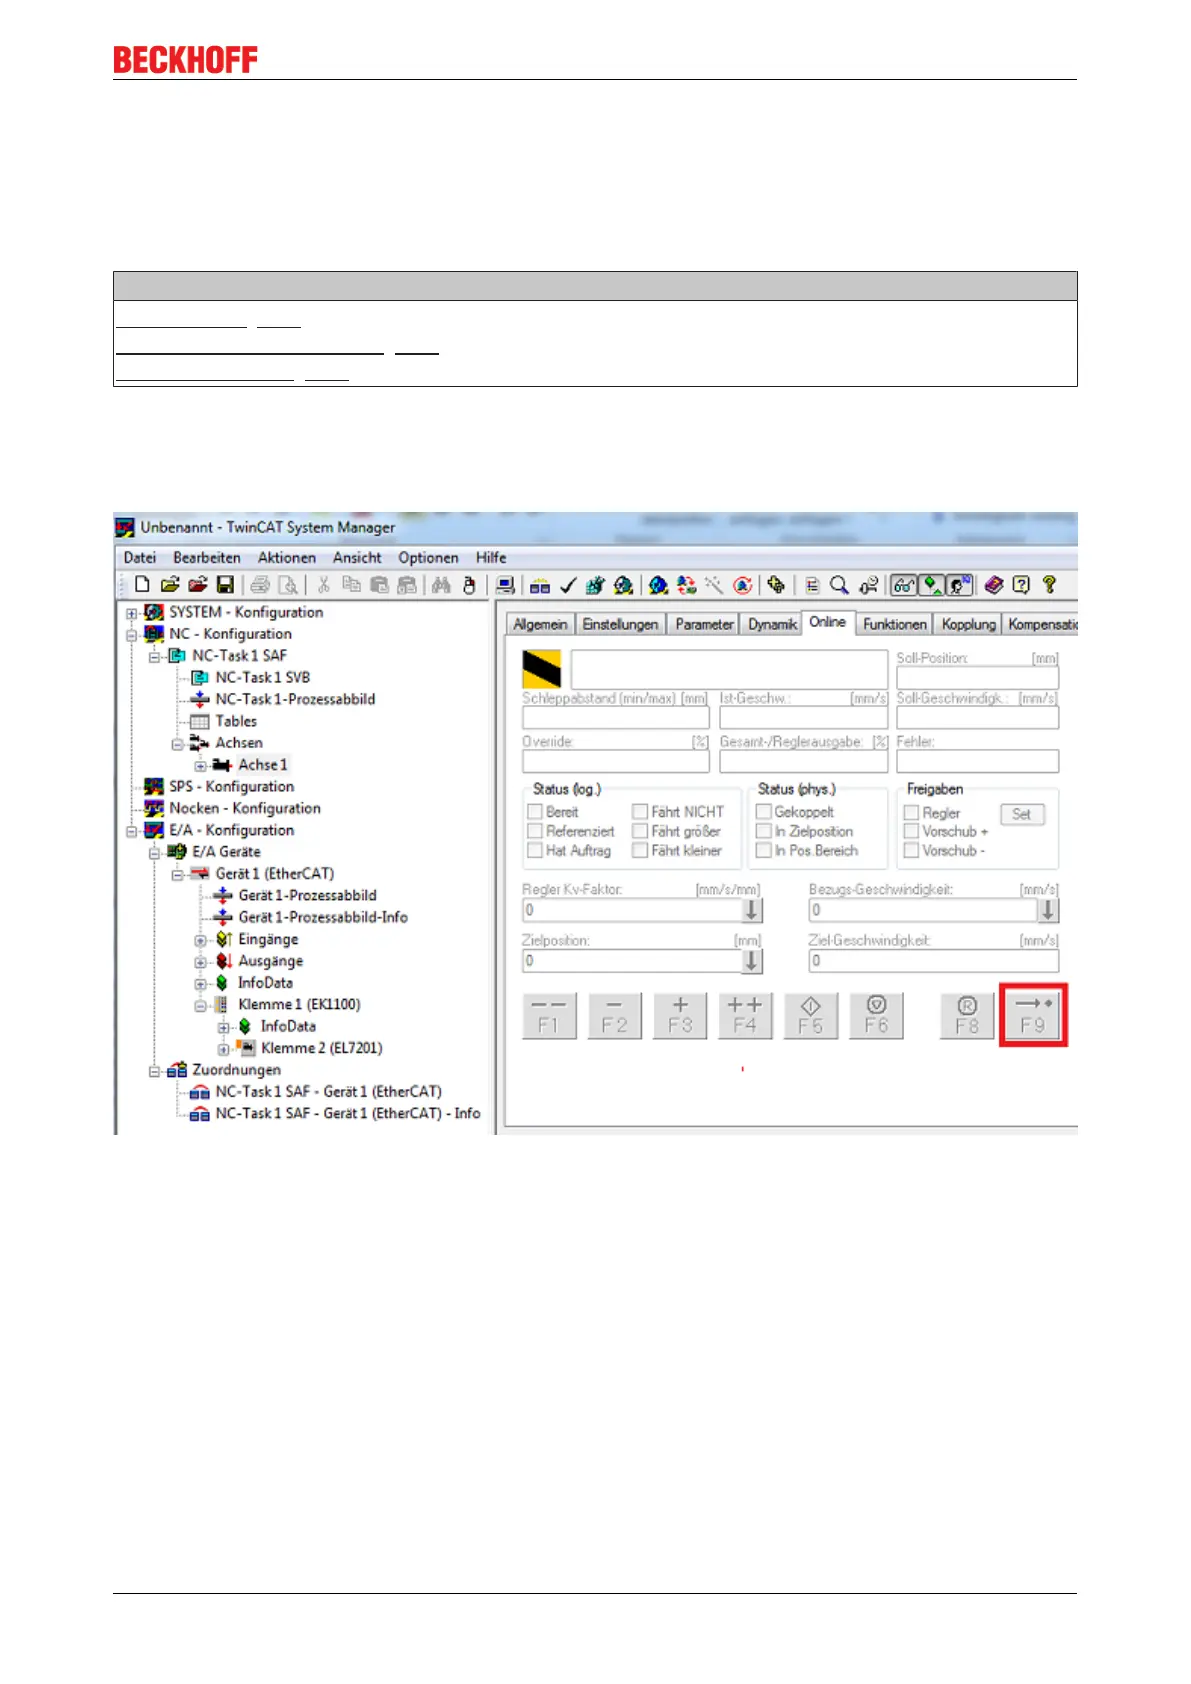Select Gerät 1-Prozessabbild-Info item
The height and width of the screenshot is (1684, 1191).
pyautogui.click(x=323, y=917)
